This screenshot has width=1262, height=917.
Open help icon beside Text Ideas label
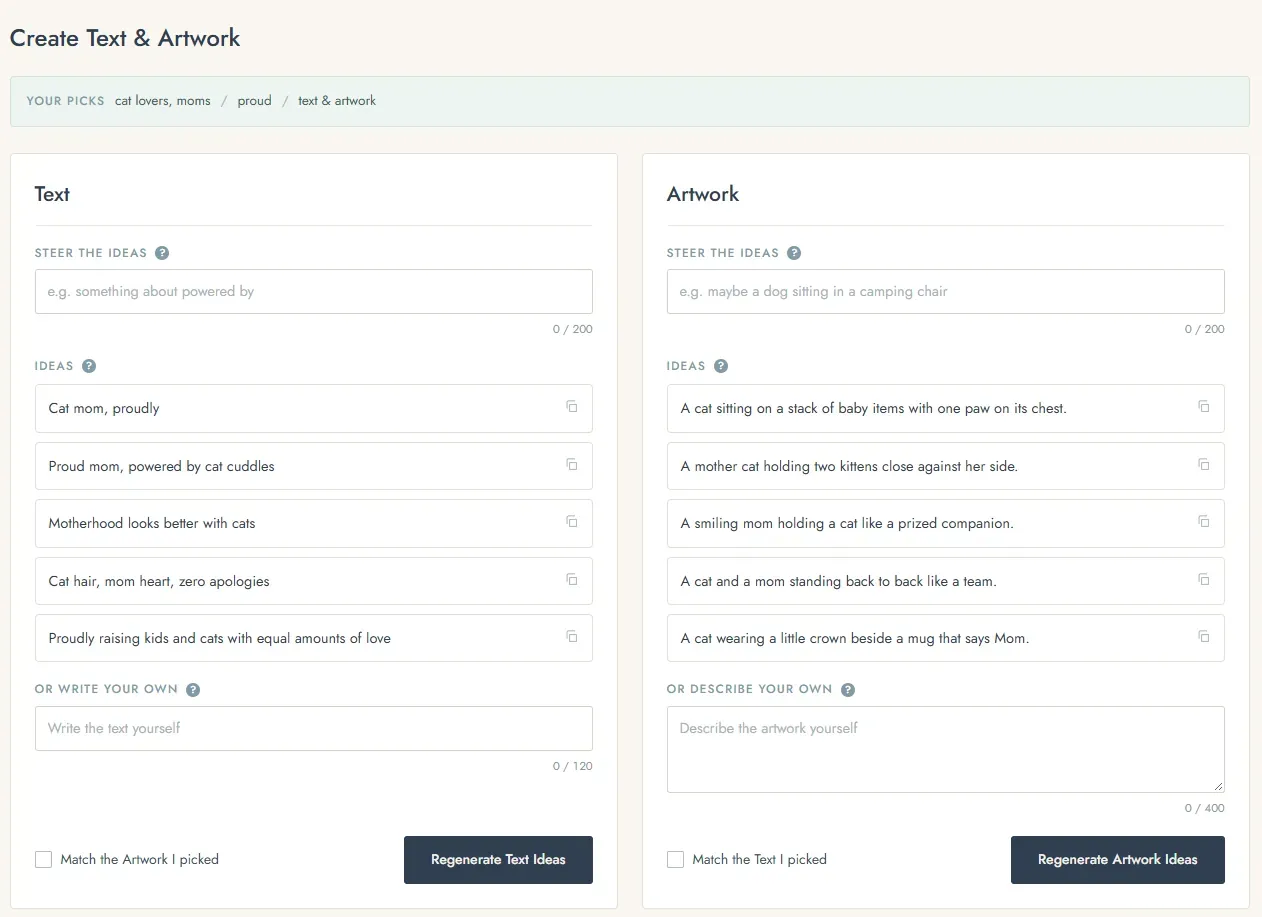(89, 366)
